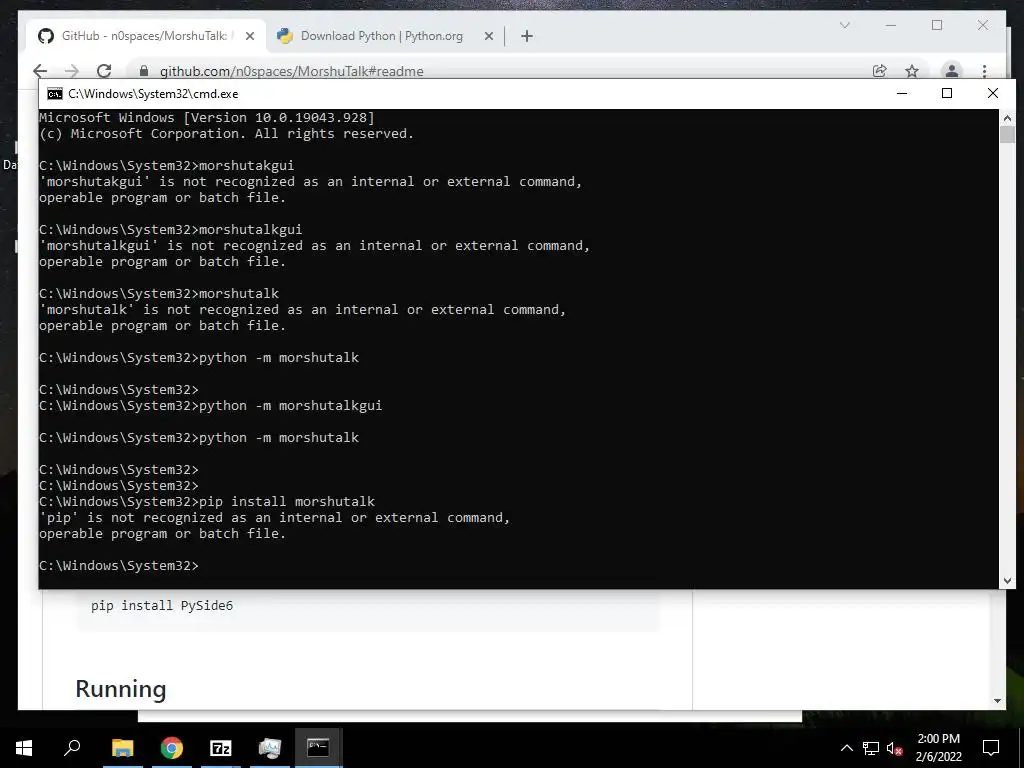Maximize the cmd.exe window
The width and height of the screenshot is (1024, 768).
pyautogui.click(x=947, y=93)
